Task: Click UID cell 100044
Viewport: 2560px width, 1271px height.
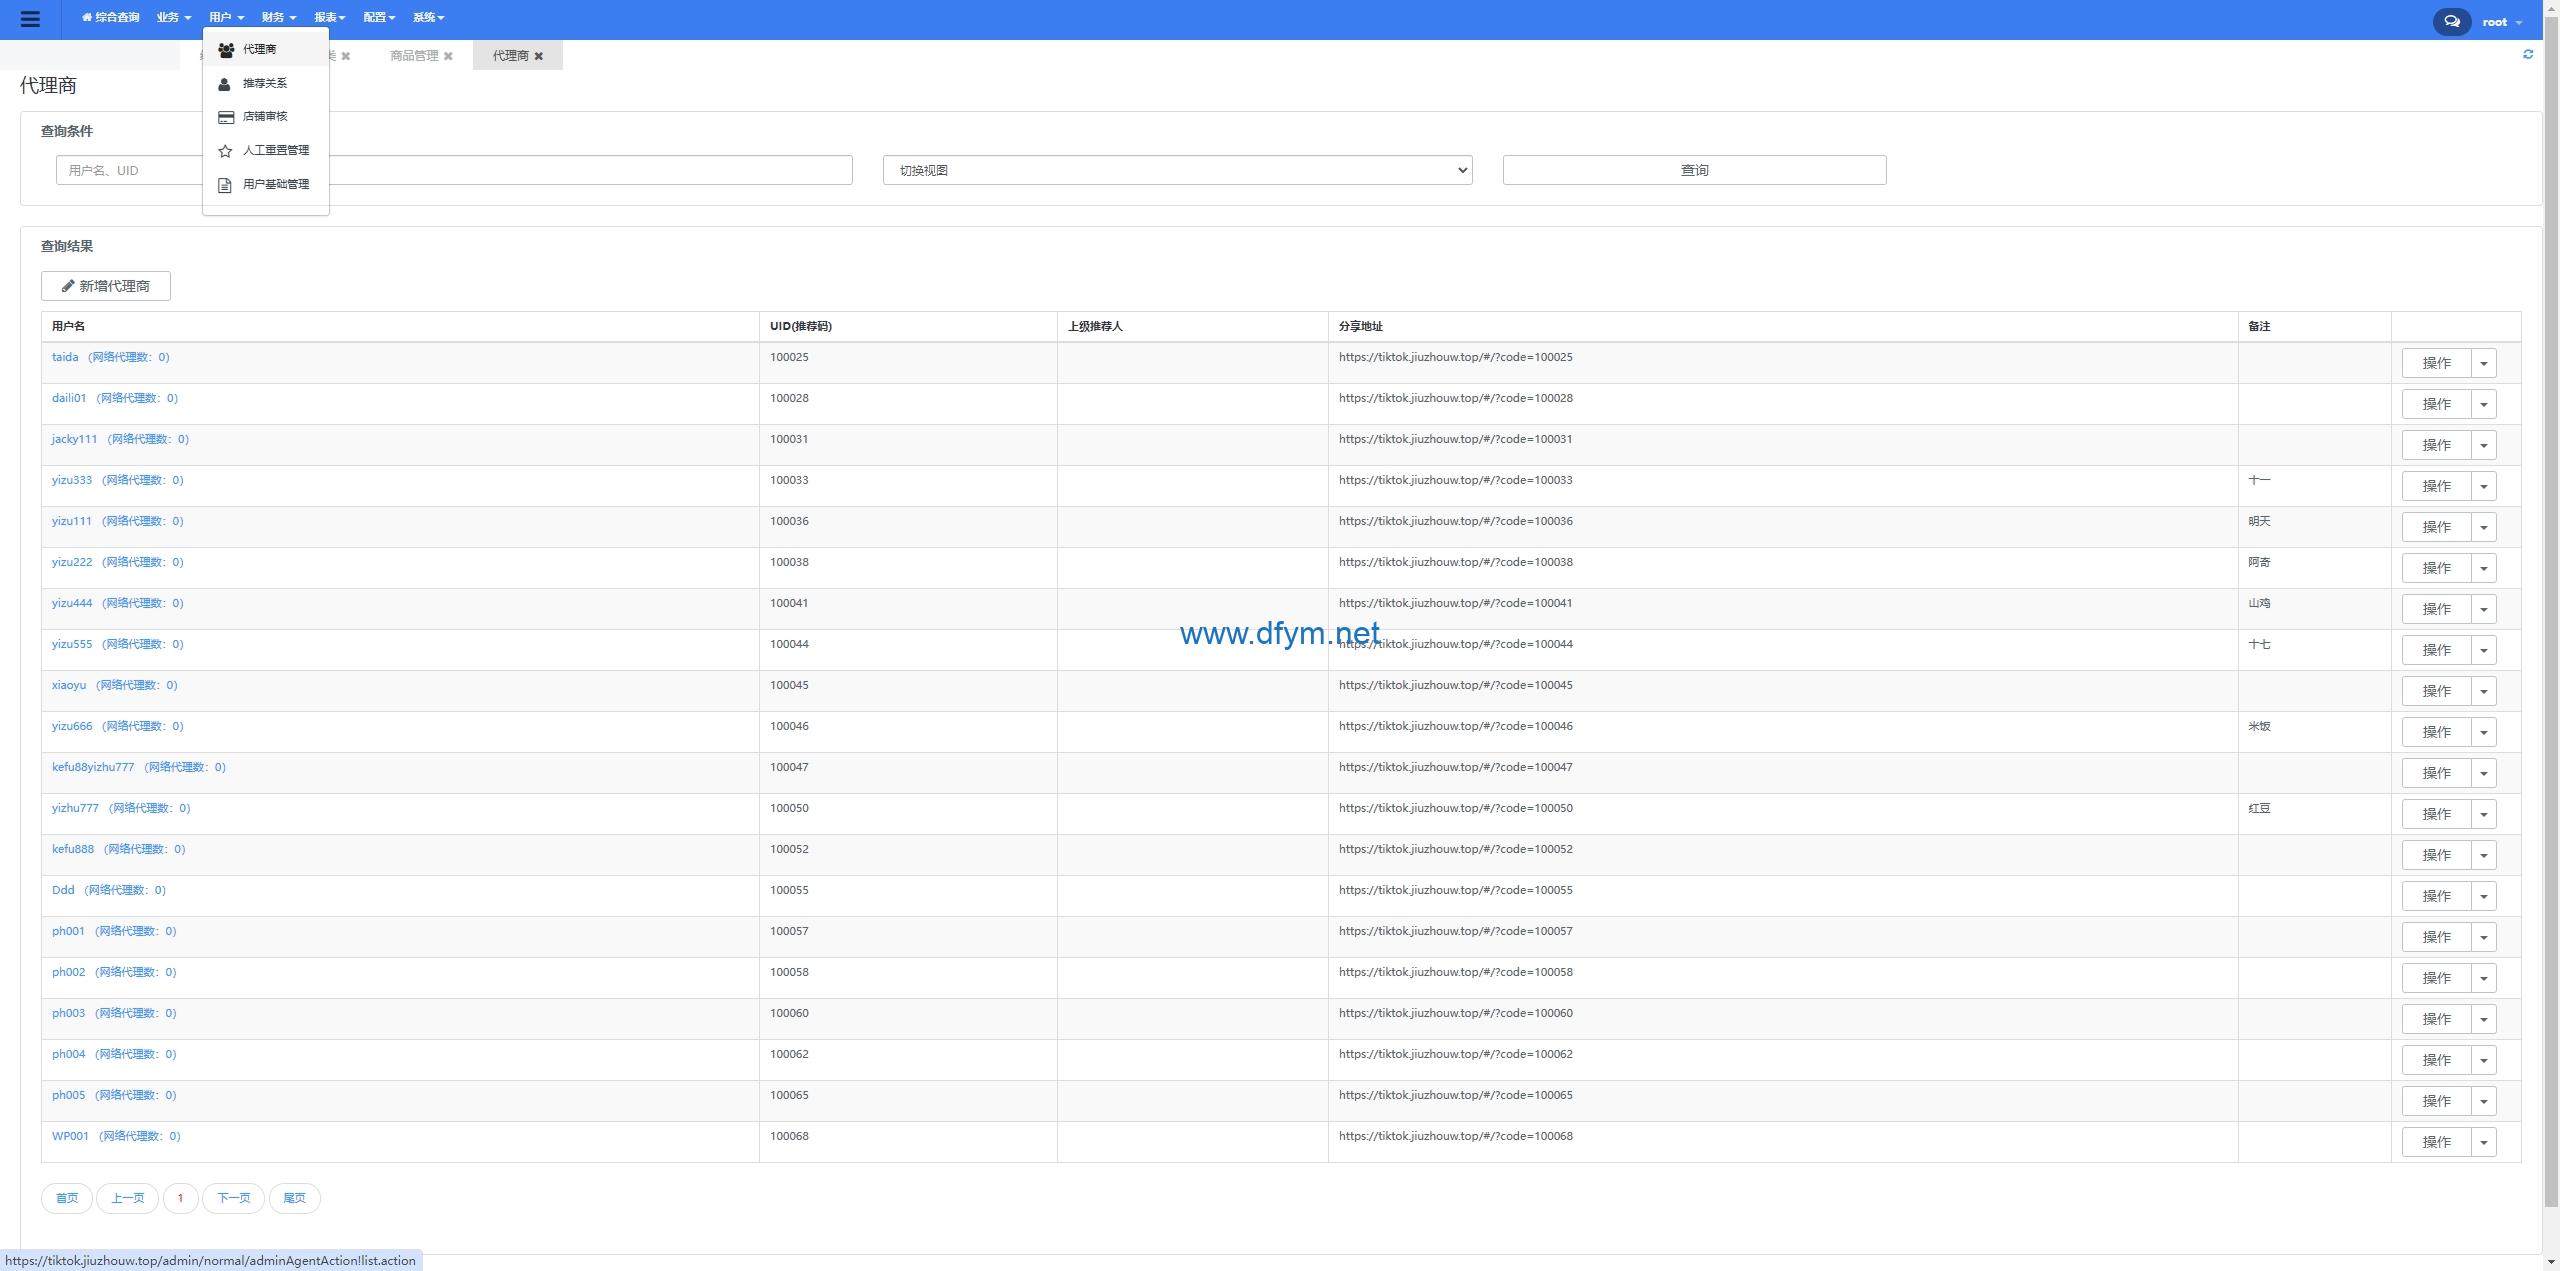Action: 789,644
